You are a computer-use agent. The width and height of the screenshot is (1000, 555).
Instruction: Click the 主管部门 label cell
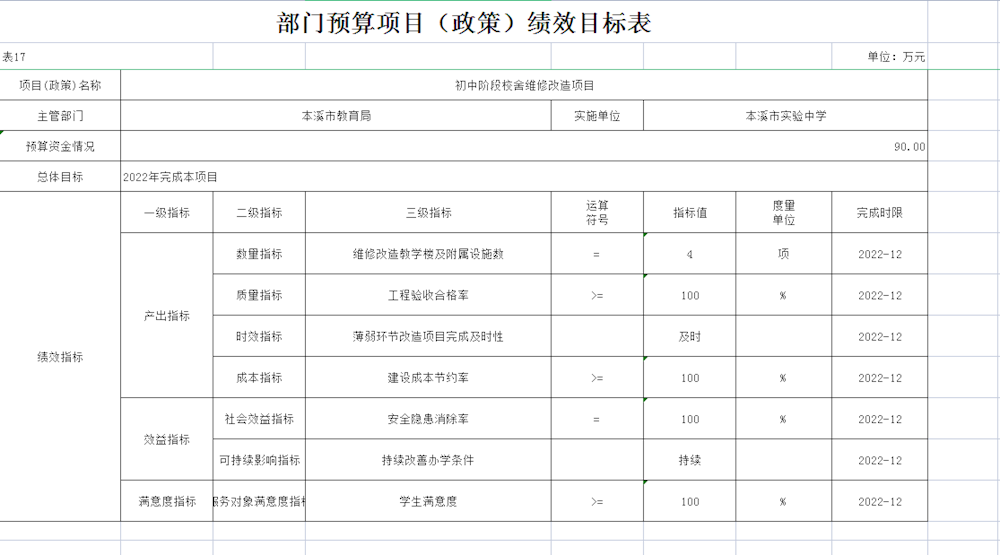pos(60,116)
